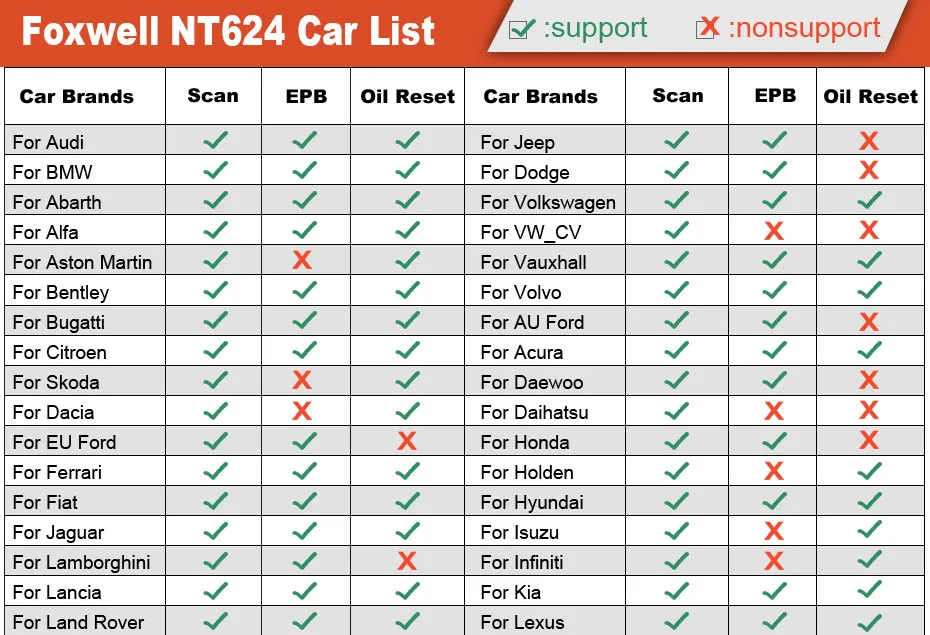930x635 pixels.
Task: Click the left Car Brands column header
Action: click(77, 96)
